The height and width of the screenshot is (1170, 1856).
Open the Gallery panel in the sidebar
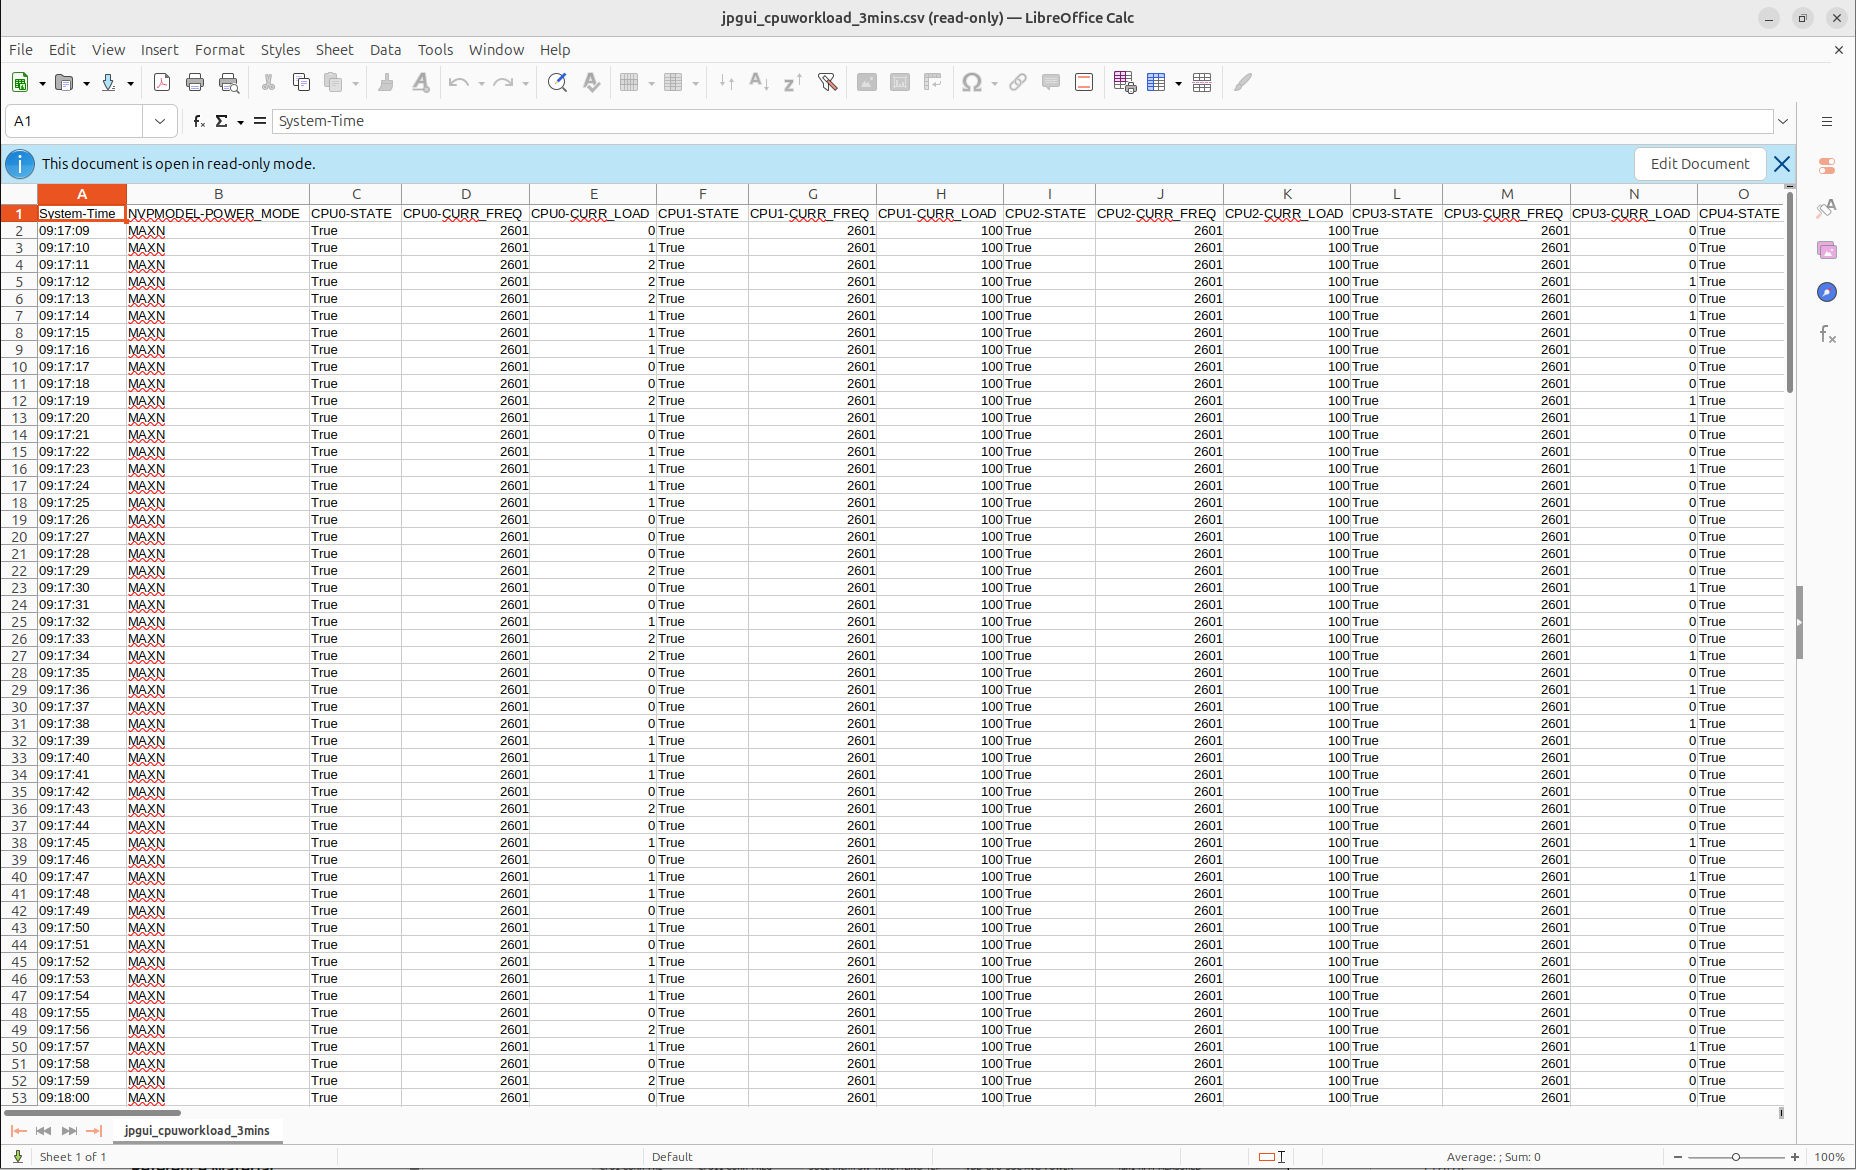1827,249
